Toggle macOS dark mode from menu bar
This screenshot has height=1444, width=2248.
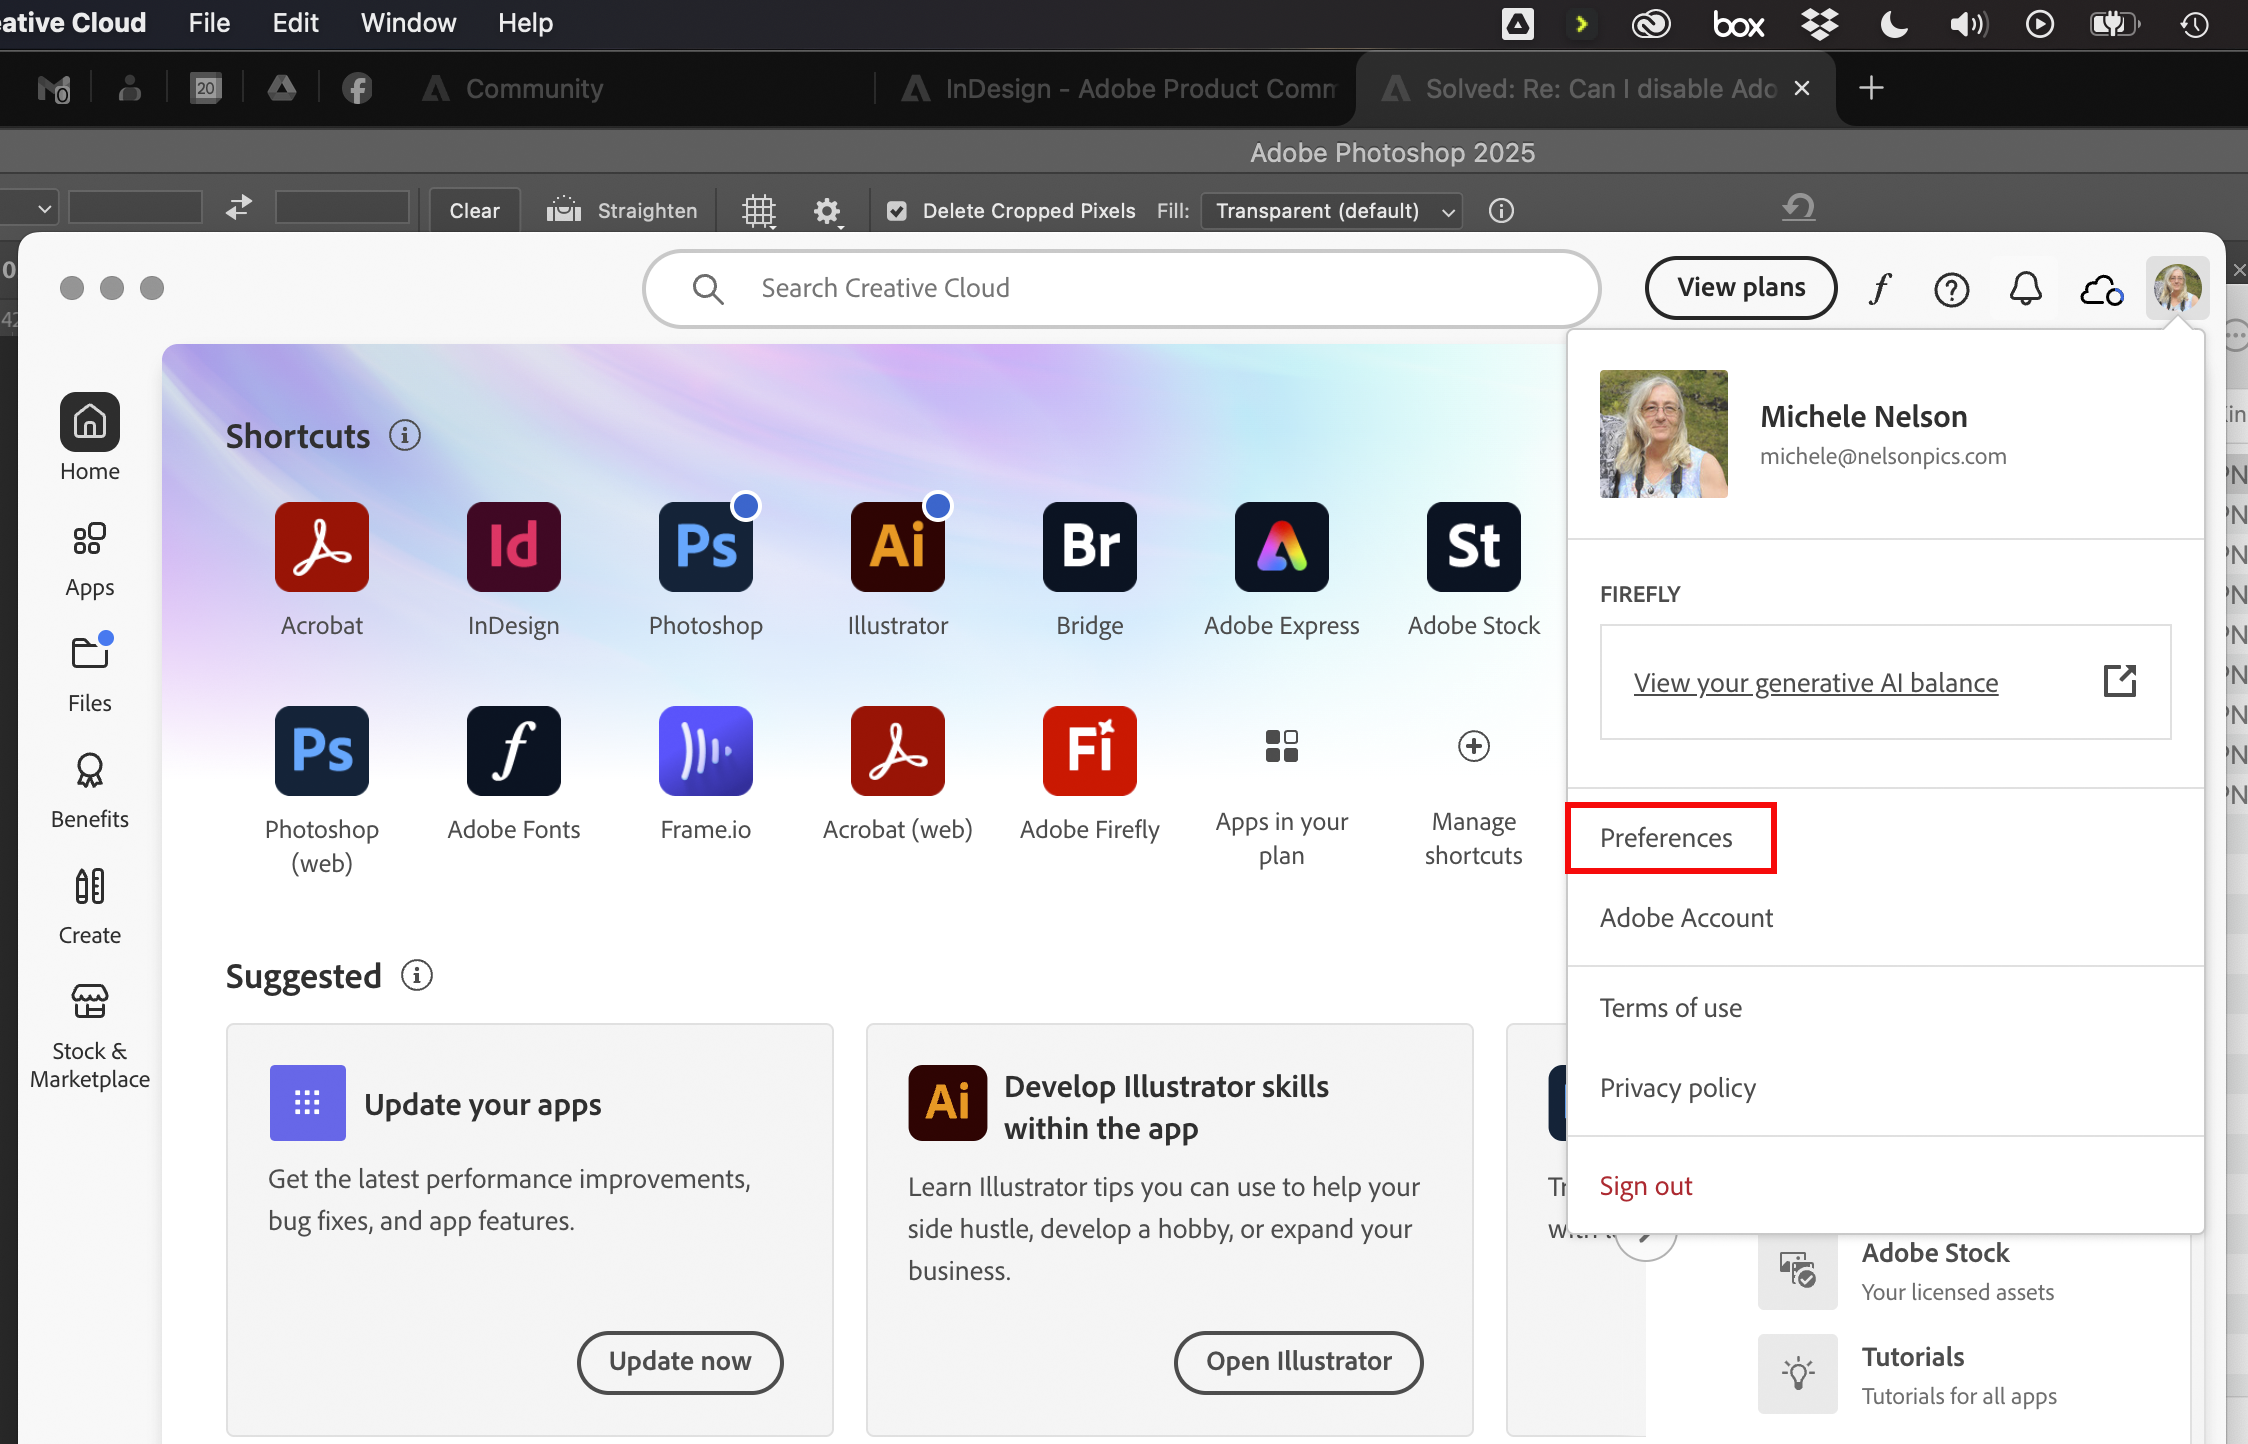(x=1893, y=23)
